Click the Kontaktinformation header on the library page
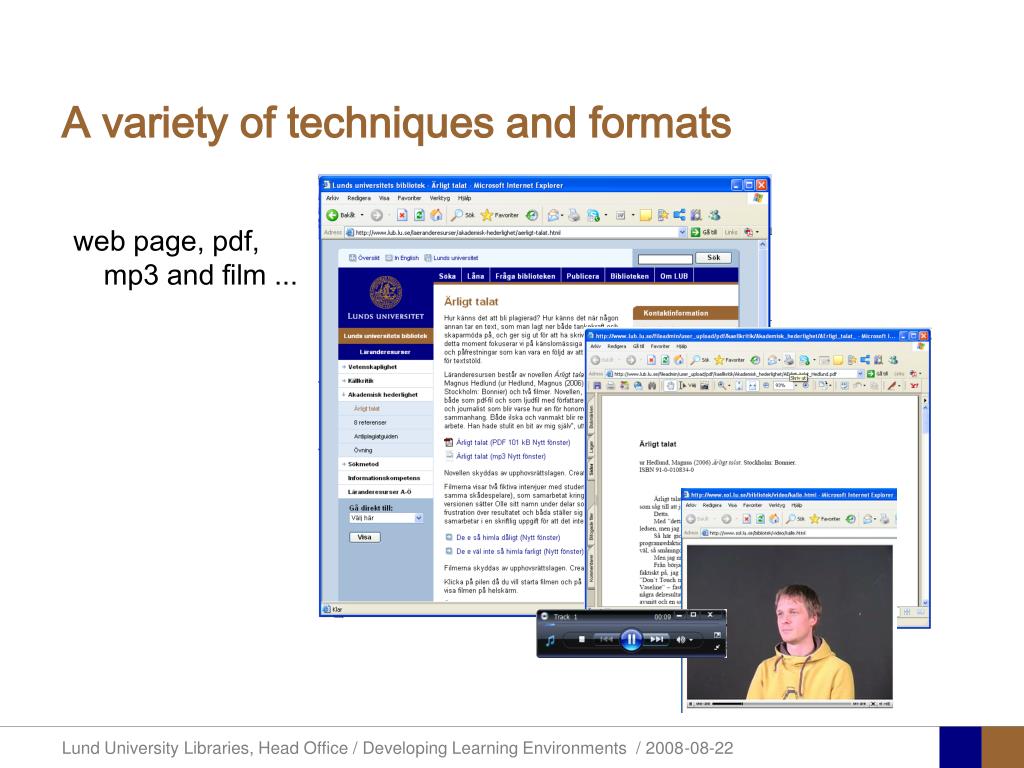 [x=685, y=313]
